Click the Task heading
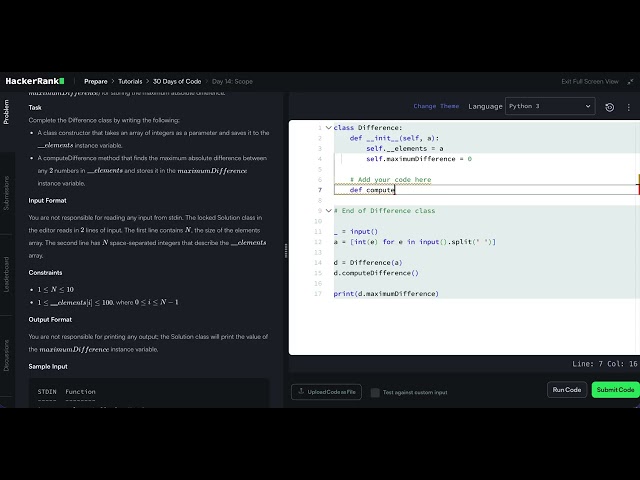 35,107
